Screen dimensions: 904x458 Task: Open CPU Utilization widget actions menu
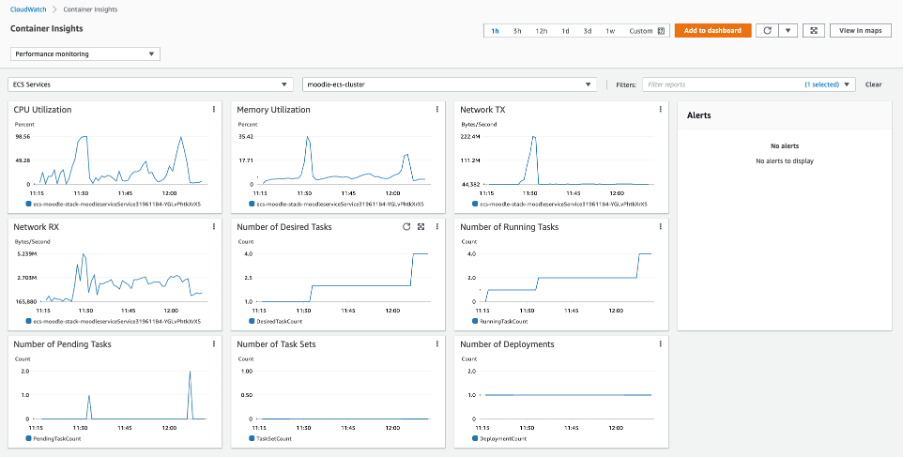[x=213, y=109]
